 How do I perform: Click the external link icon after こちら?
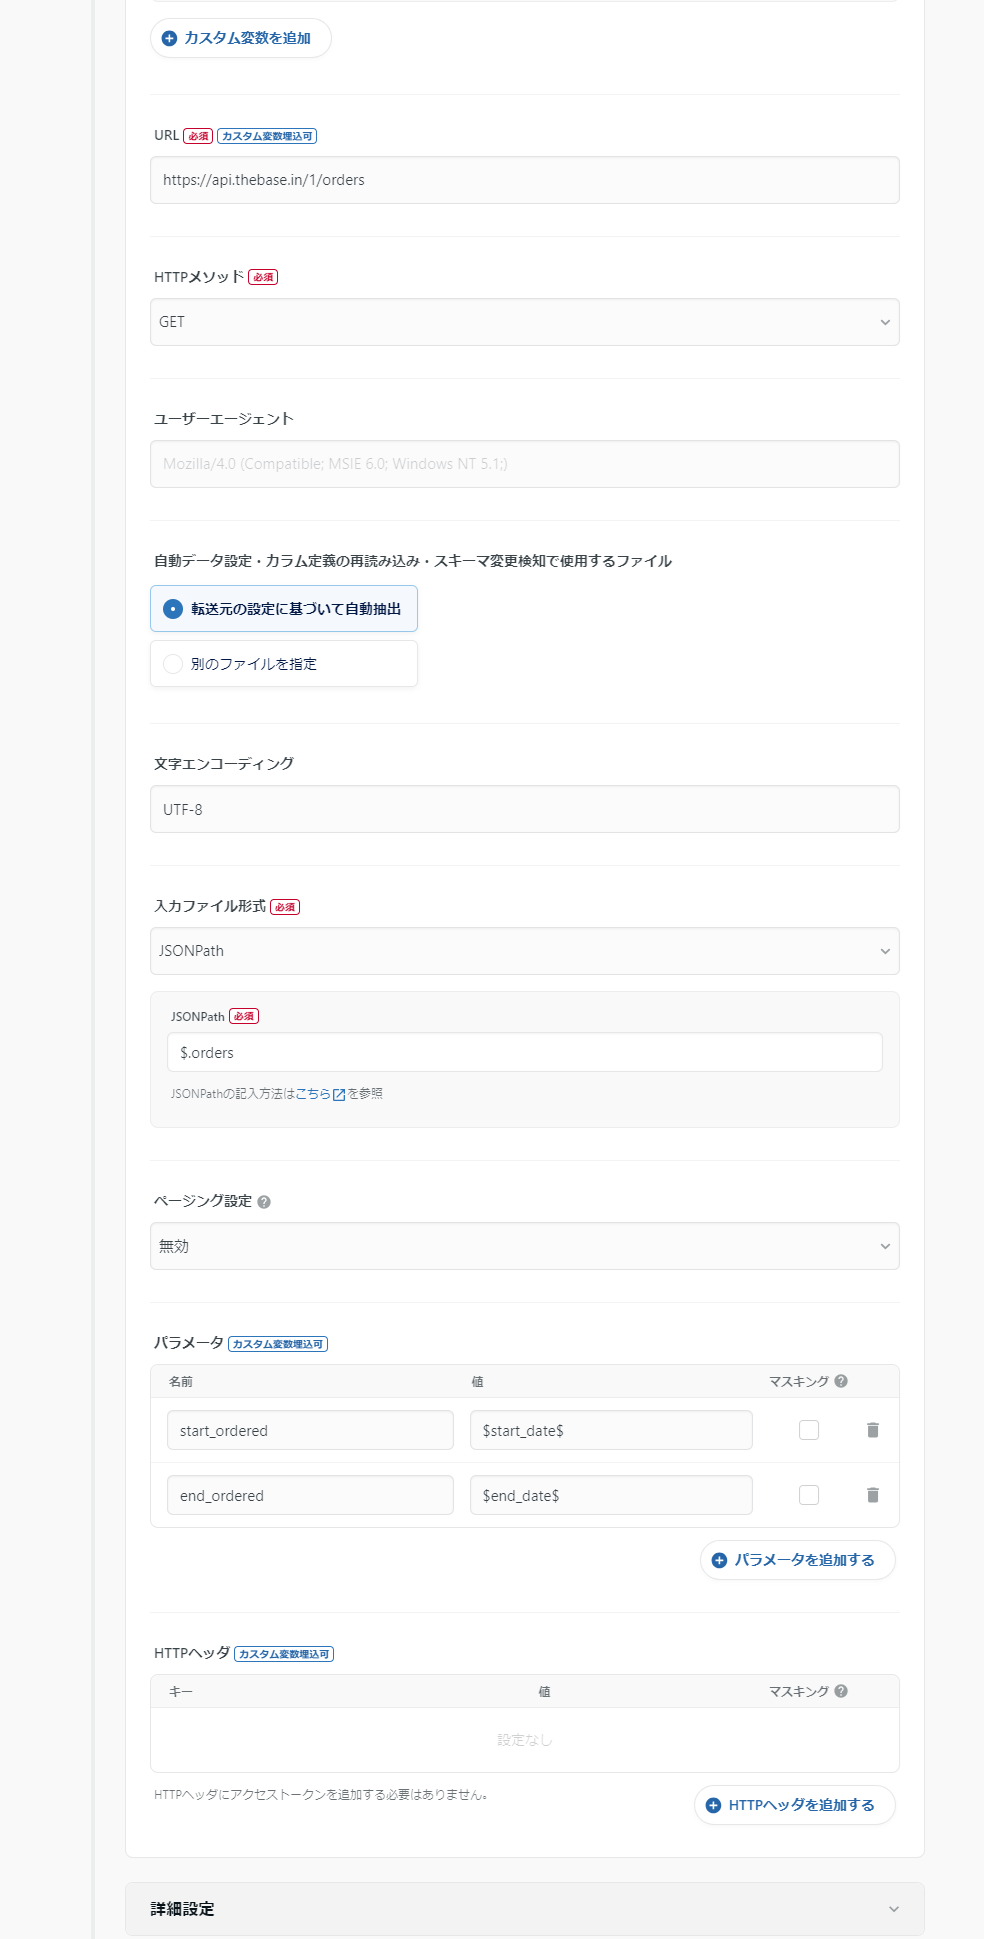pos(339,1093)
